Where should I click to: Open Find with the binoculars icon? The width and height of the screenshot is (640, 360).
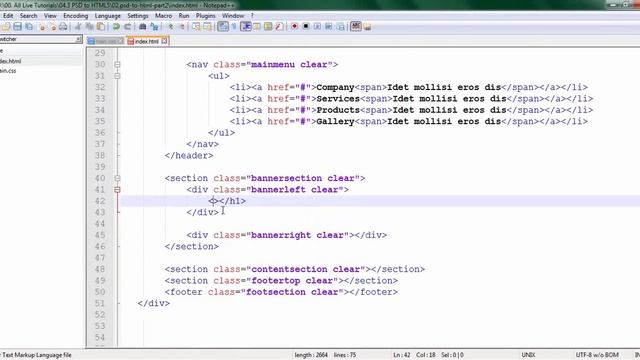142,27
